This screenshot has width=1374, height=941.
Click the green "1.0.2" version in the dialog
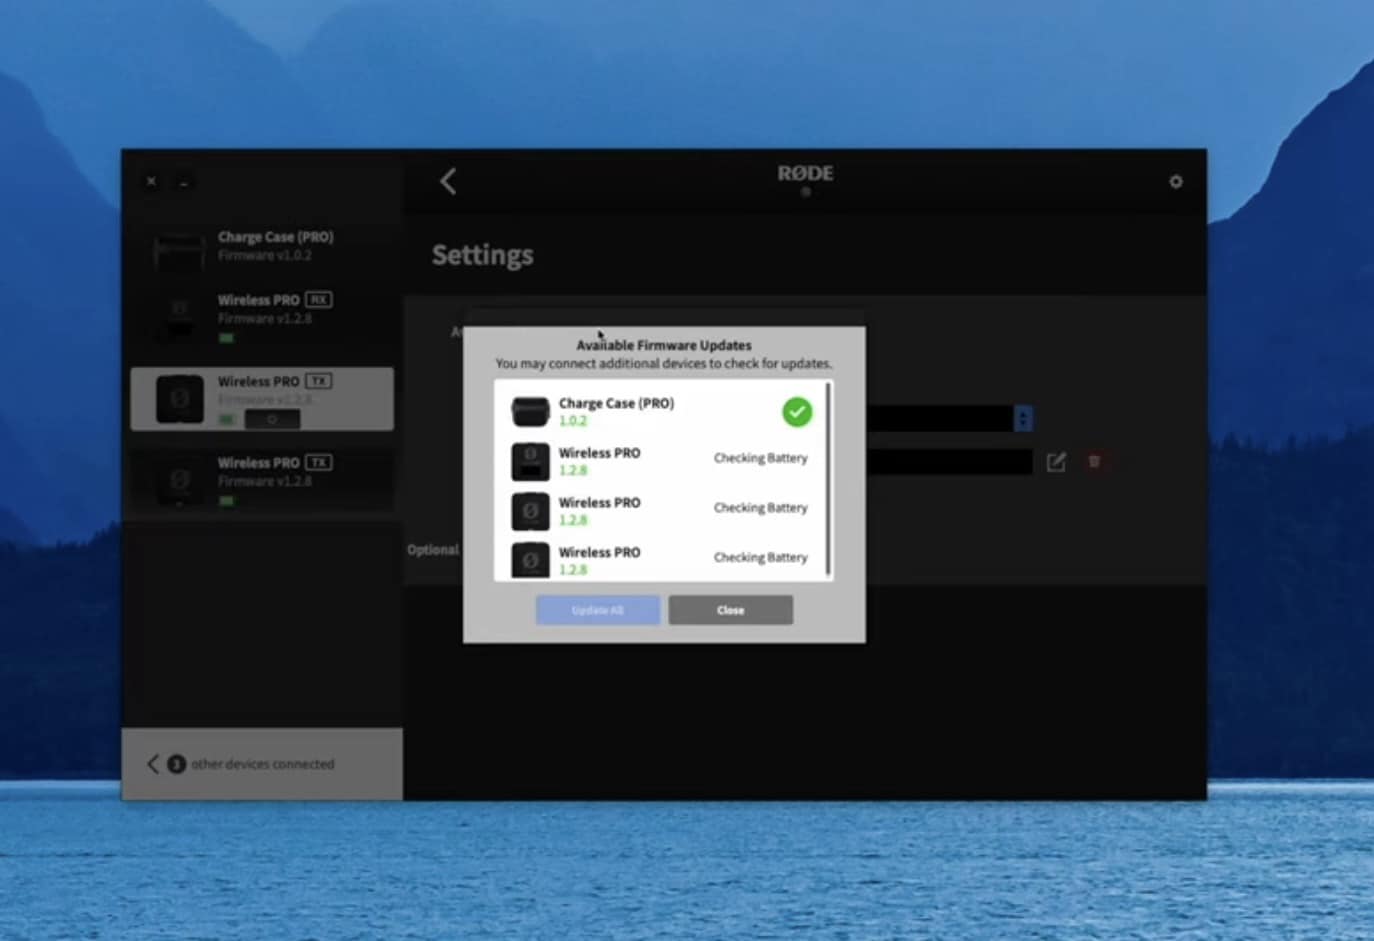(x=573, y=421)
